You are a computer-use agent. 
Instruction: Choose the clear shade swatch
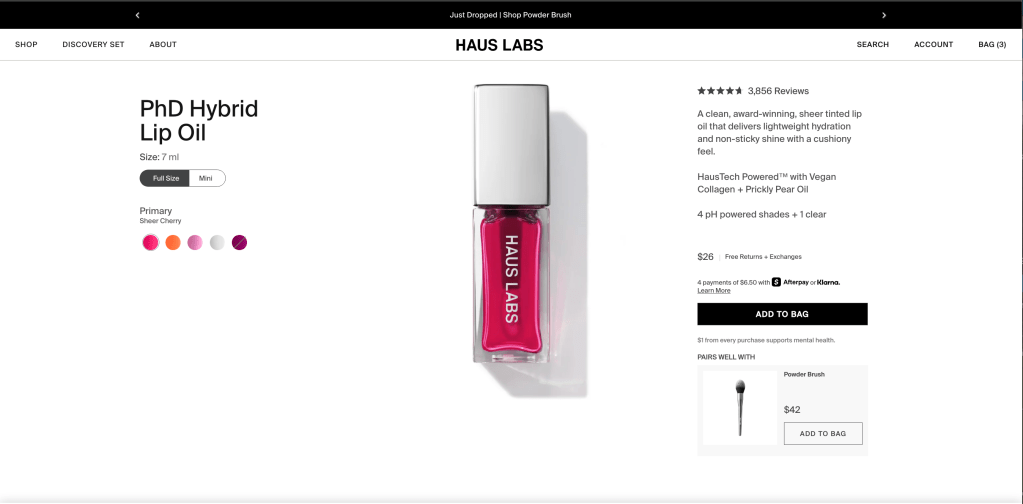217,243
